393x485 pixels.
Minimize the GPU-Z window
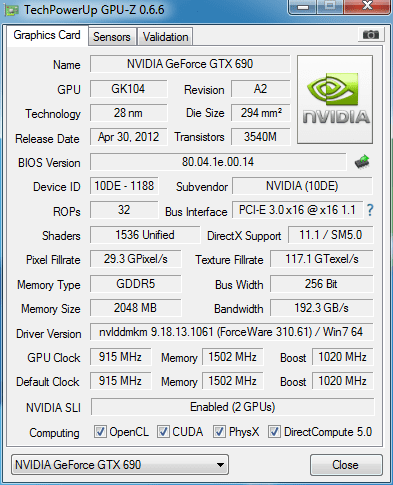pos(303,7)
